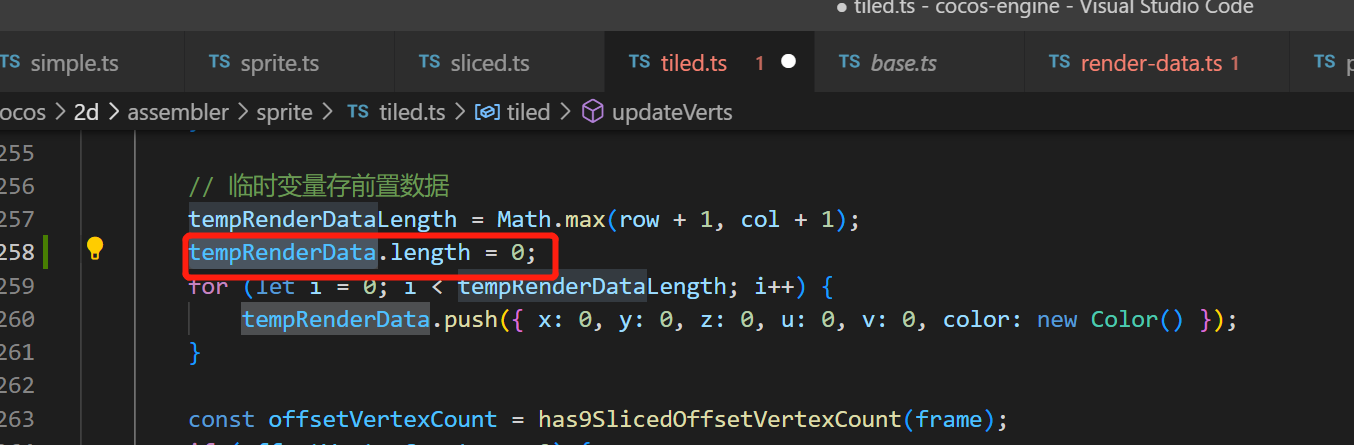Click the TS icon on base.ts tab
Image resolution: width=1354 pixels, height=445 pixels.
850,62
